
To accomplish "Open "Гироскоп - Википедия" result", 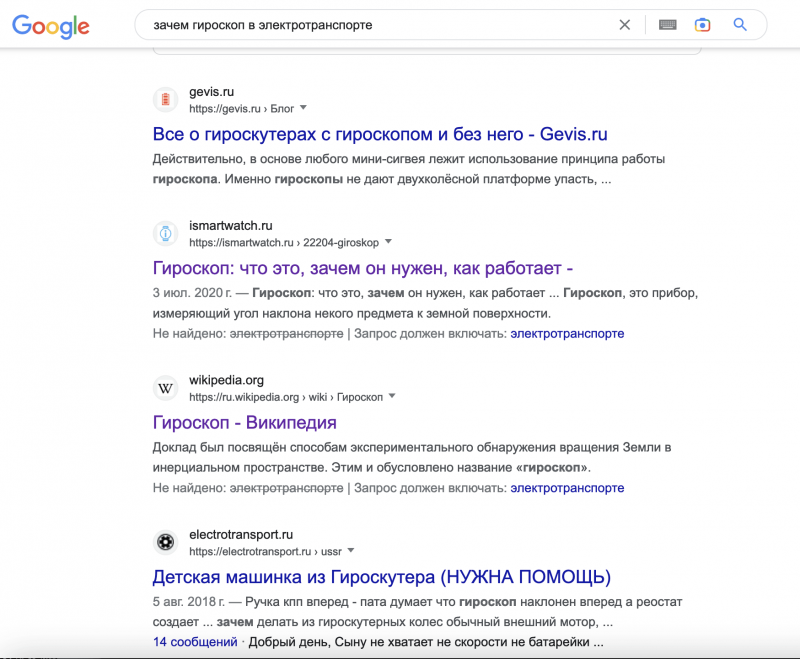I will pyautogui.click(x=244, y=422).
